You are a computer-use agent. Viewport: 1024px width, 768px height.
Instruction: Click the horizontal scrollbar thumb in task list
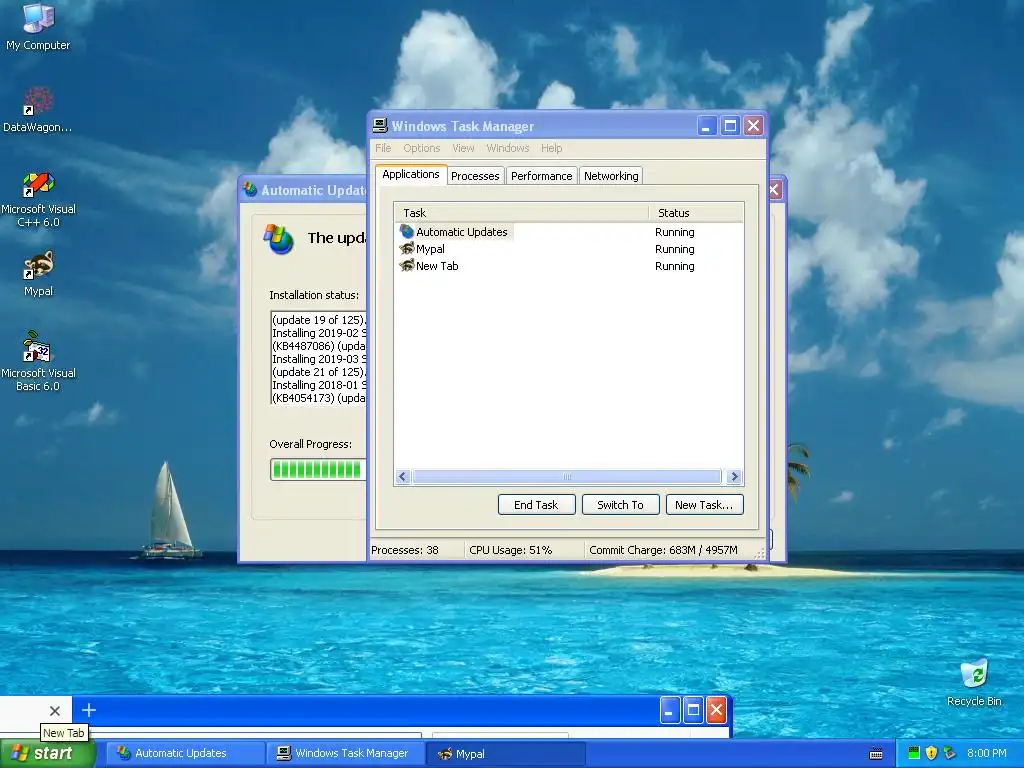point(567,477)
